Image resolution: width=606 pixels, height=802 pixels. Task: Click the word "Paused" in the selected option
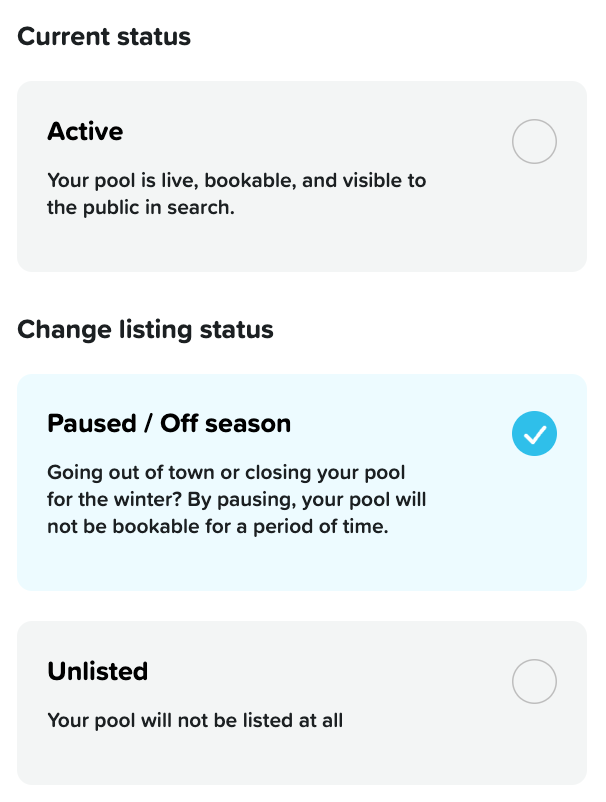[89, 423]
